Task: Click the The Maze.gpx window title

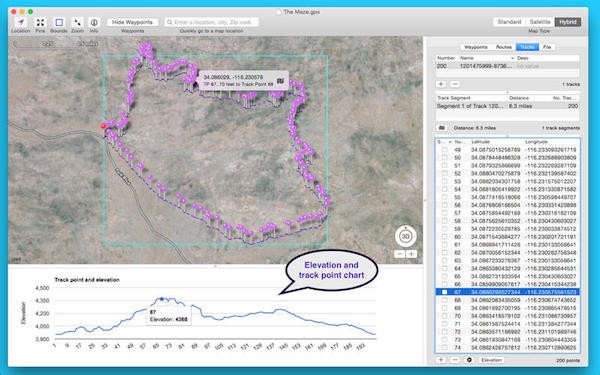Action: point(301,12)
